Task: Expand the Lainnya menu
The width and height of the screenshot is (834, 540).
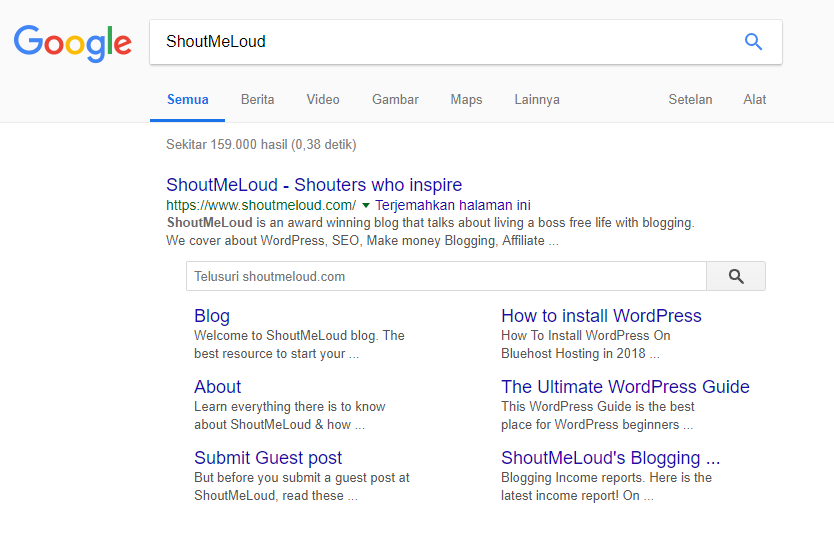Action: coord(537,99)
